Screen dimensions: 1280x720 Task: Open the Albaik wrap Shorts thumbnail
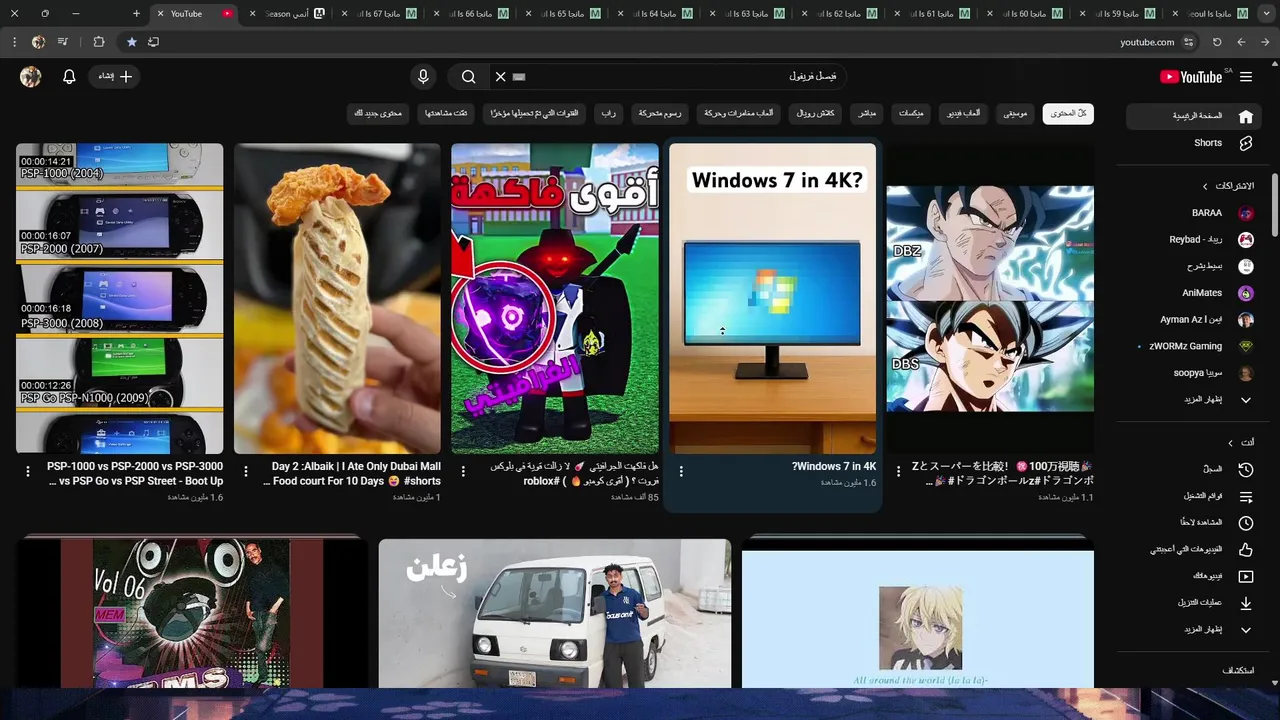(337, 298)
